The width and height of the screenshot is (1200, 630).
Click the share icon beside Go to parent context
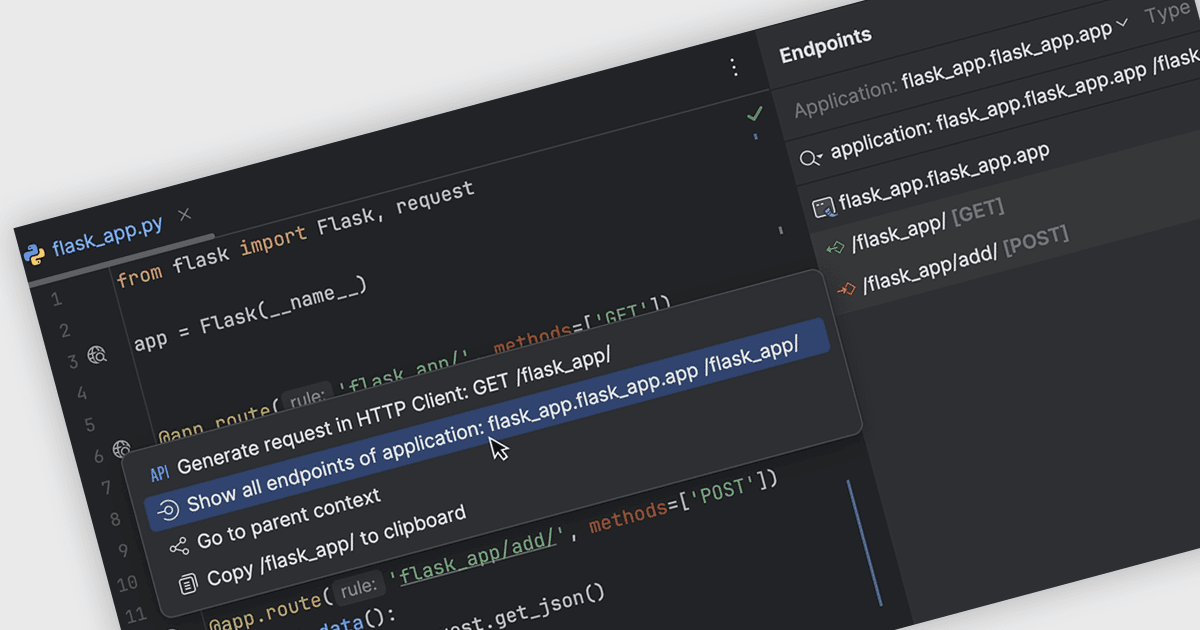[x=178, y=546]
